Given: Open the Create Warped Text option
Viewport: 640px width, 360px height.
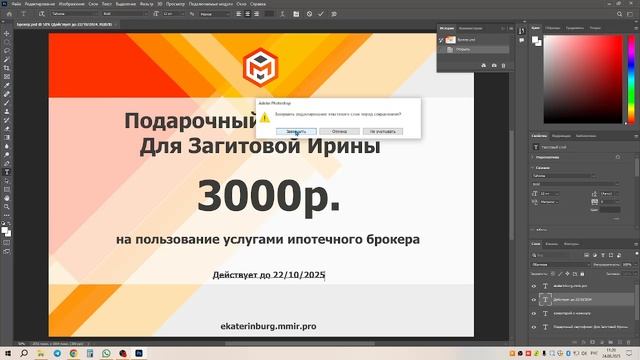Looking at the screenshot, I should pyautogui.click(x=282, y=14).
